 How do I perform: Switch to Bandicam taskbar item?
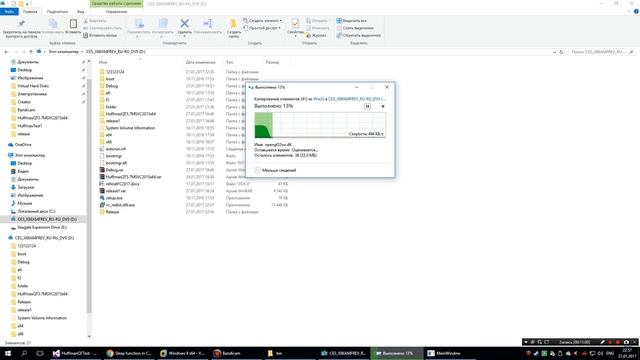click(237, 353)
